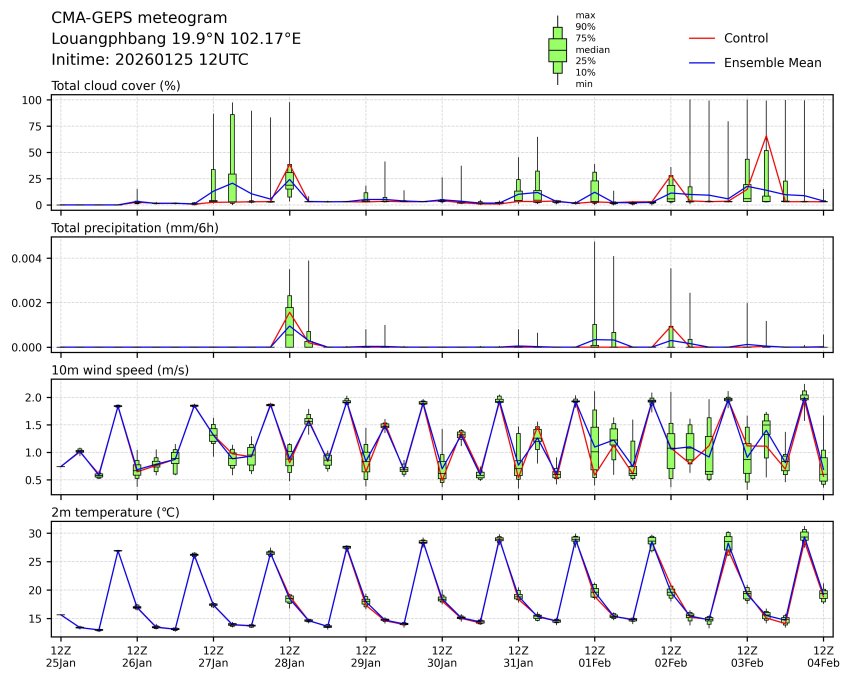Click the 12Z 25Jan time axis label
The image size is (851, 680).
click(x=60, y=656)
